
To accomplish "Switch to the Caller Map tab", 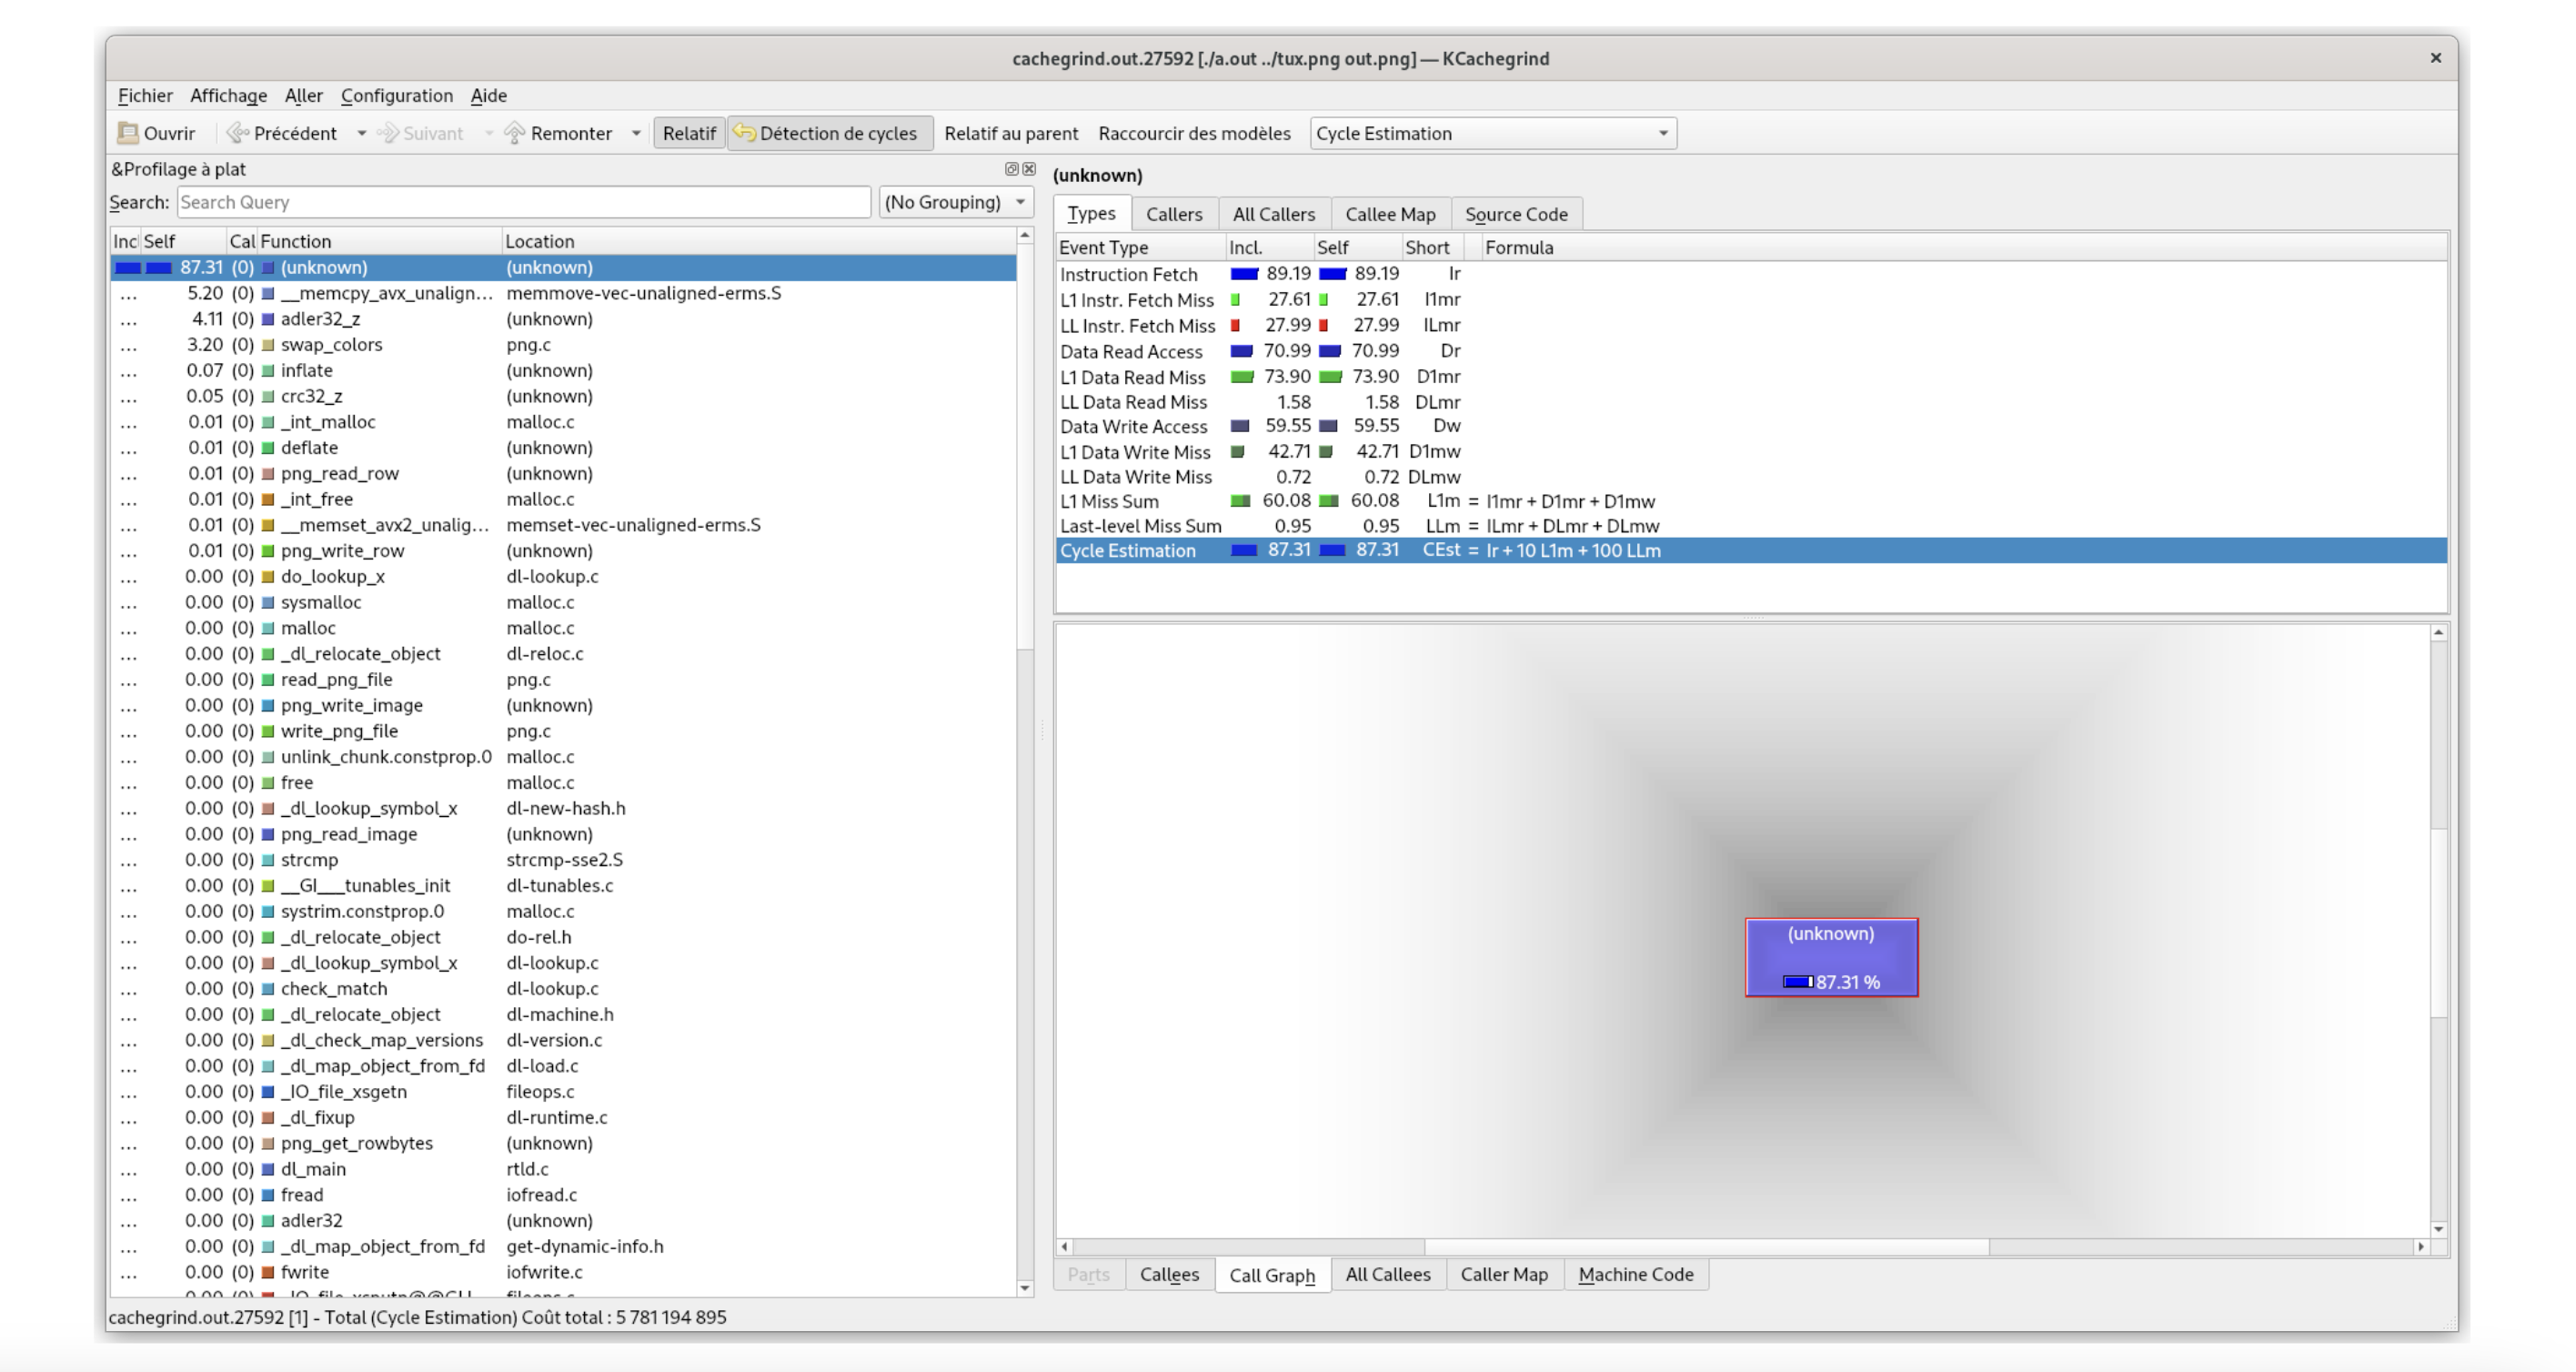I will 1504,1274.
